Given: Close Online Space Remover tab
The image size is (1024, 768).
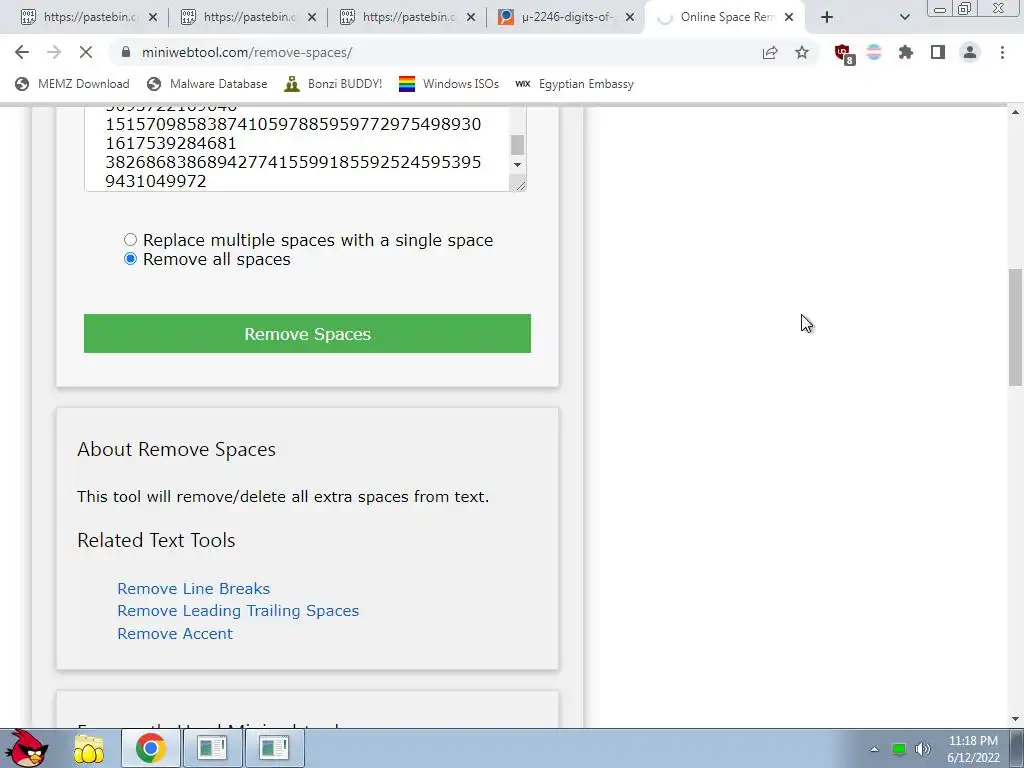Looking at the screenshot, I should click(789, 17).
